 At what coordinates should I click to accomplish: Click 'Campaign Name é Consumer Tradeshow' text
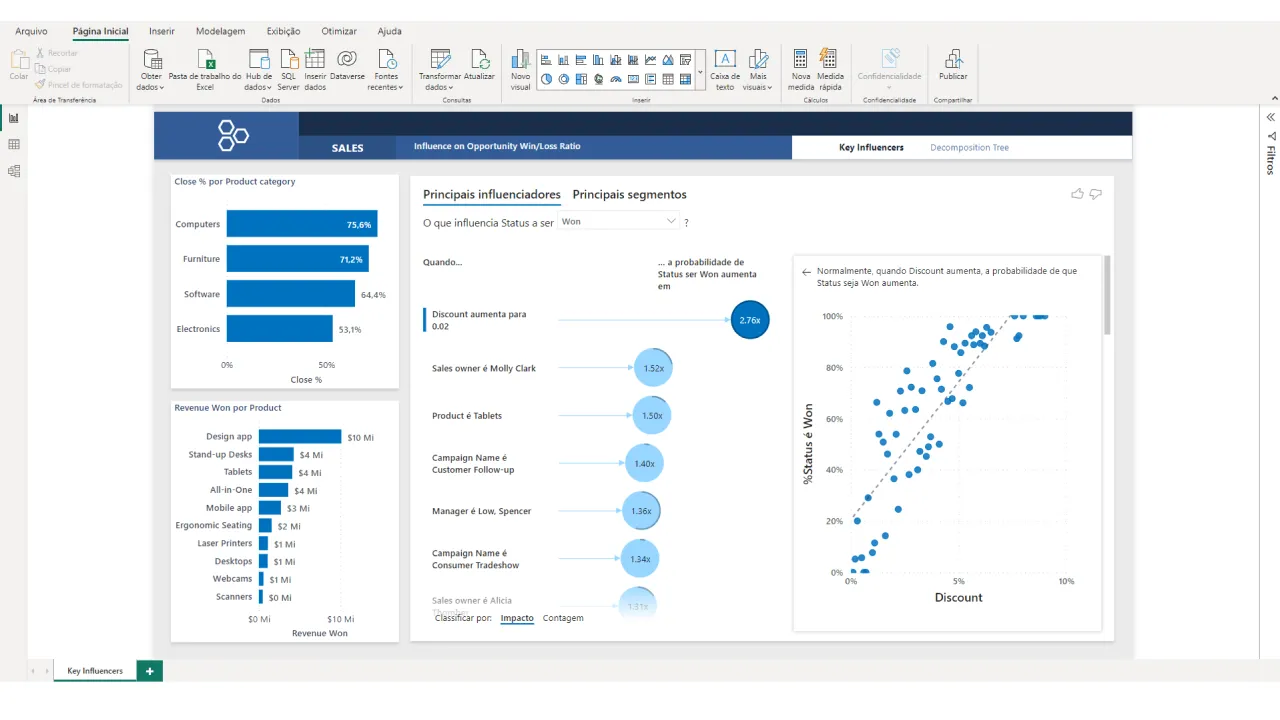click(476, 559)
